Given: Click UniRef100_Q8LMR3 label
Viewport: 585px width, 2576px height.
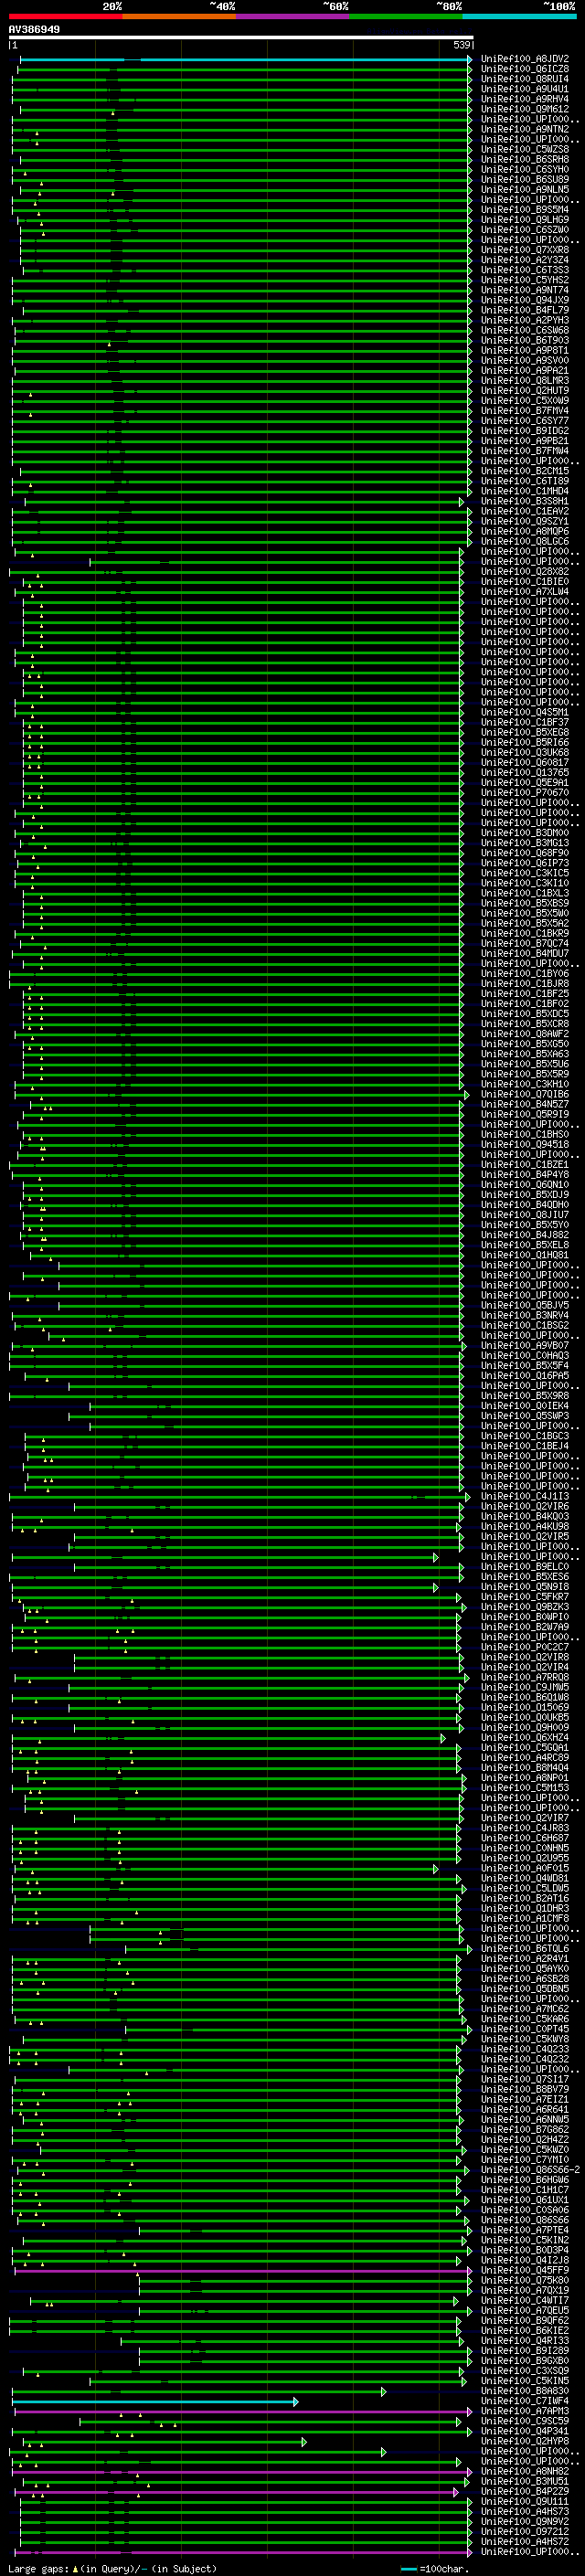Looking at the screenshot, I should [525, 380].
